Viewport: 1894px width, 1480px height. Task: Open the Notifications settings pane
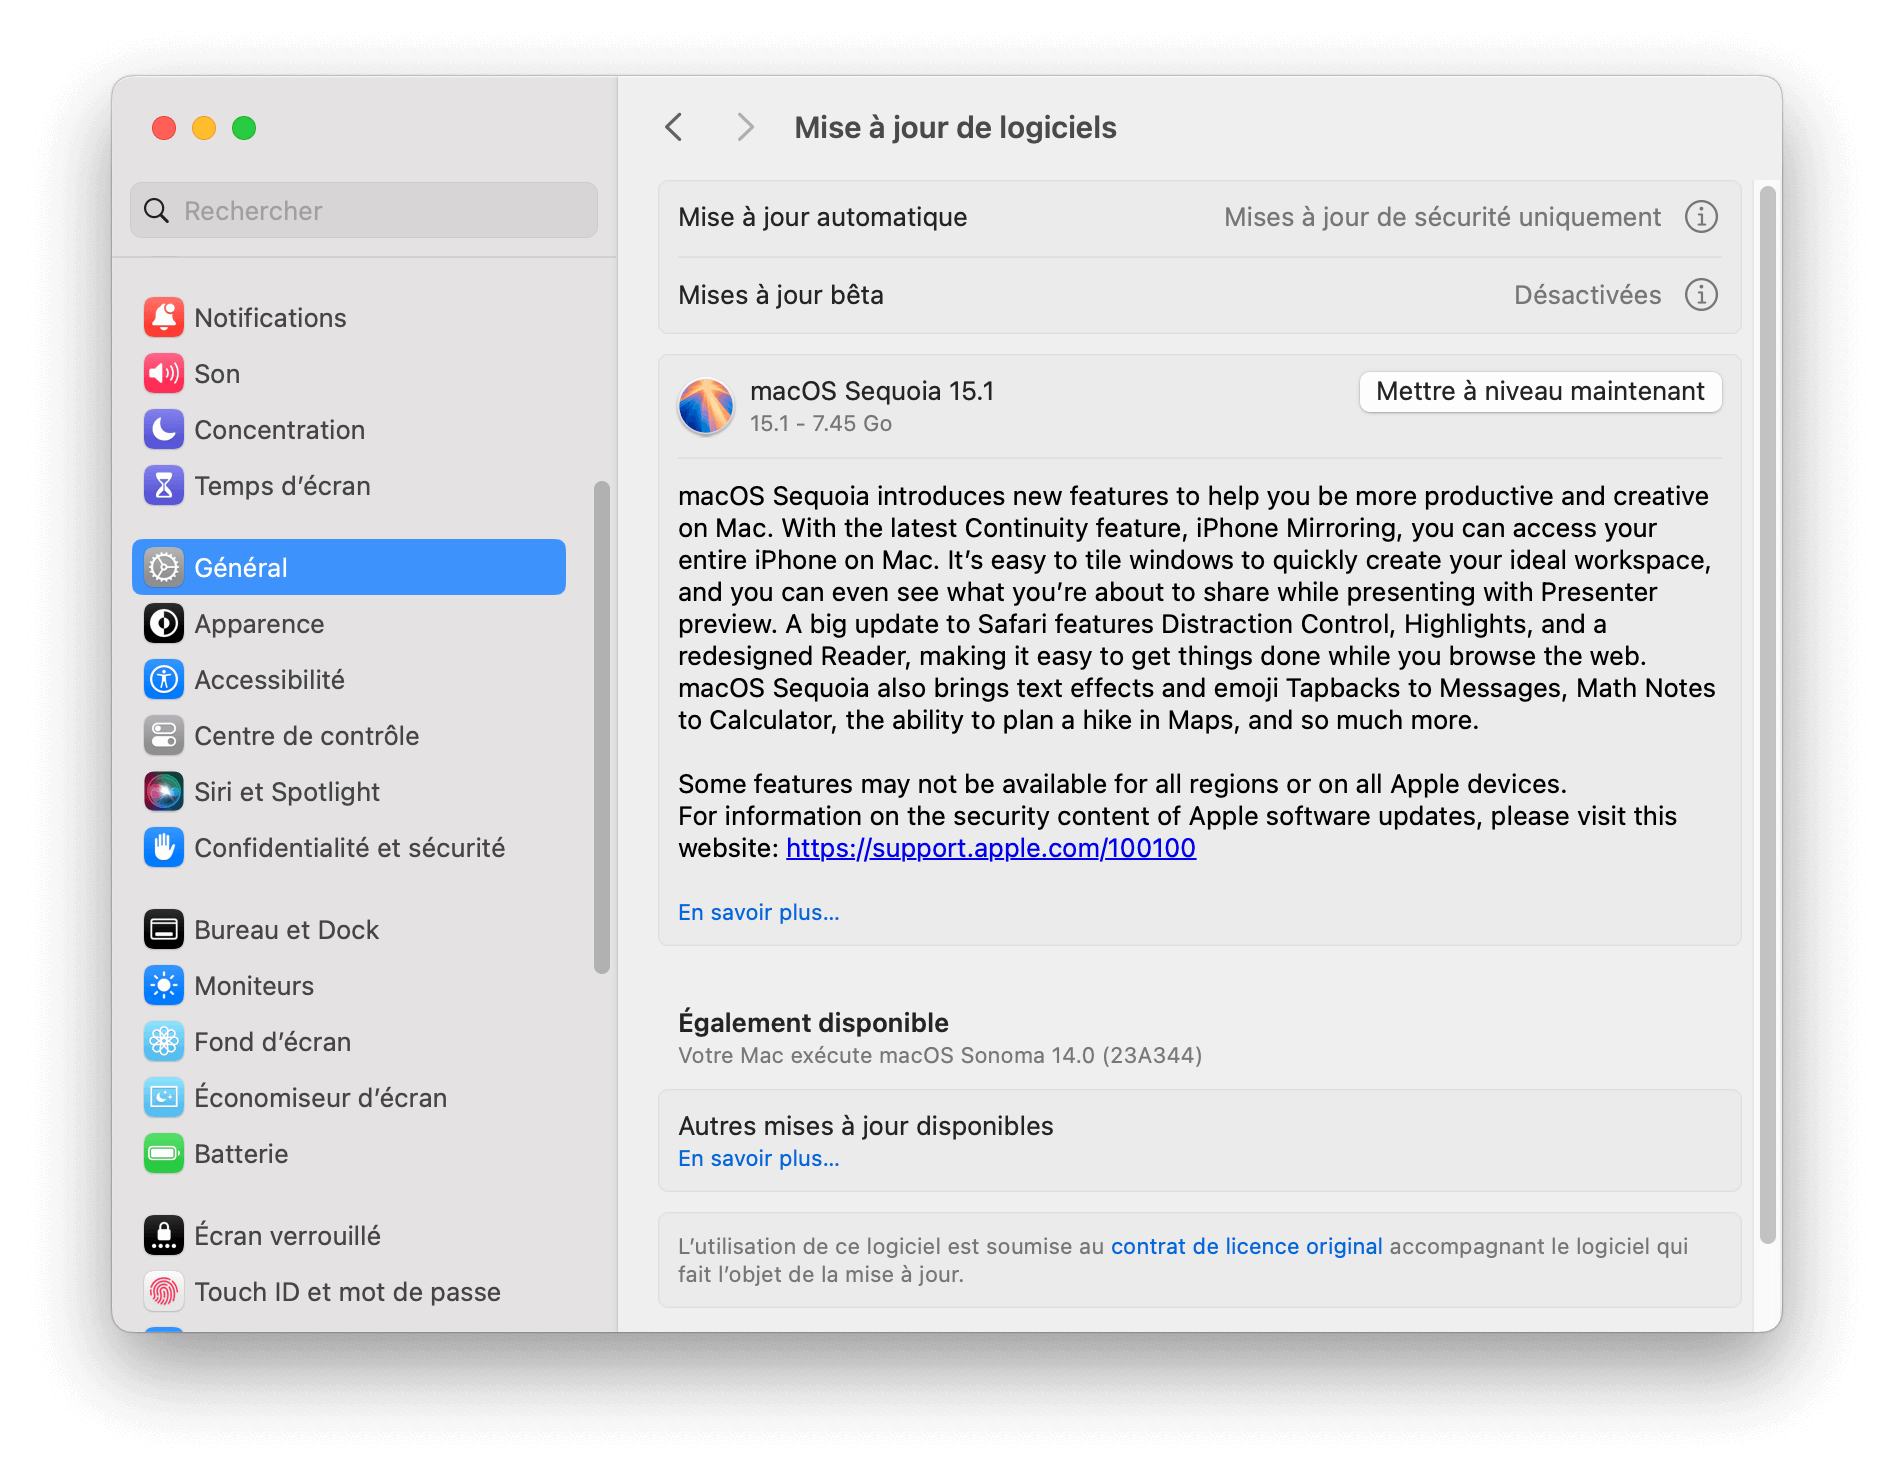point(349,317)
